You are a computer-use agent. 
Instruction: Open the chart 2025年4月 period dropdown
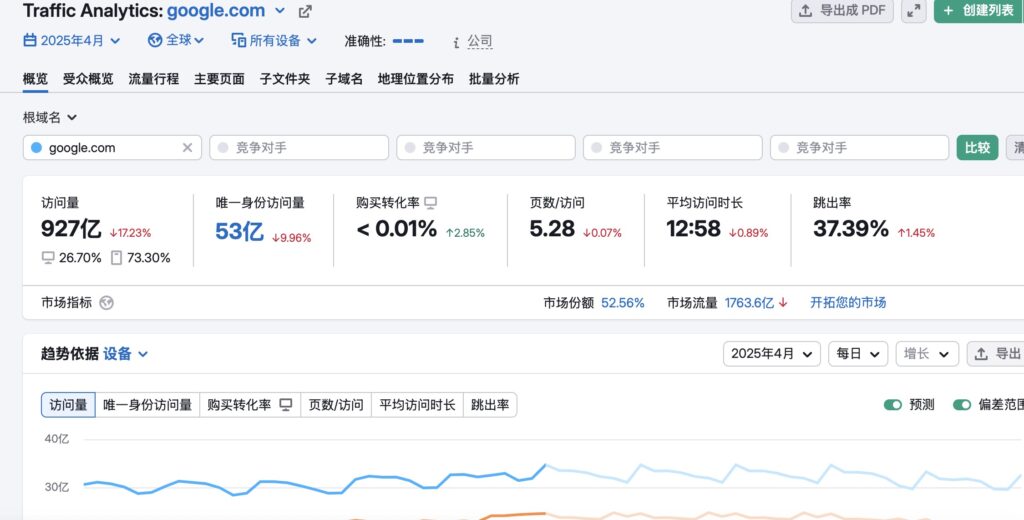pyautogui.click(x=772, y=354)
